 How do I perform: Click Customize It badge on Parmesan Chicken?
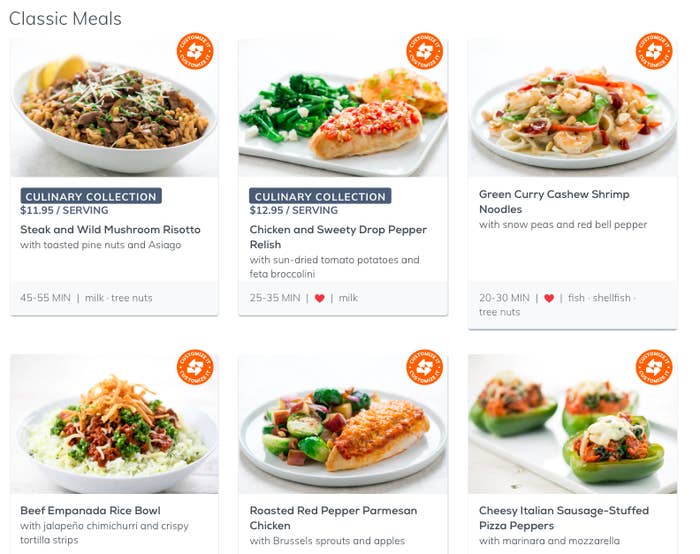[425, 367]
